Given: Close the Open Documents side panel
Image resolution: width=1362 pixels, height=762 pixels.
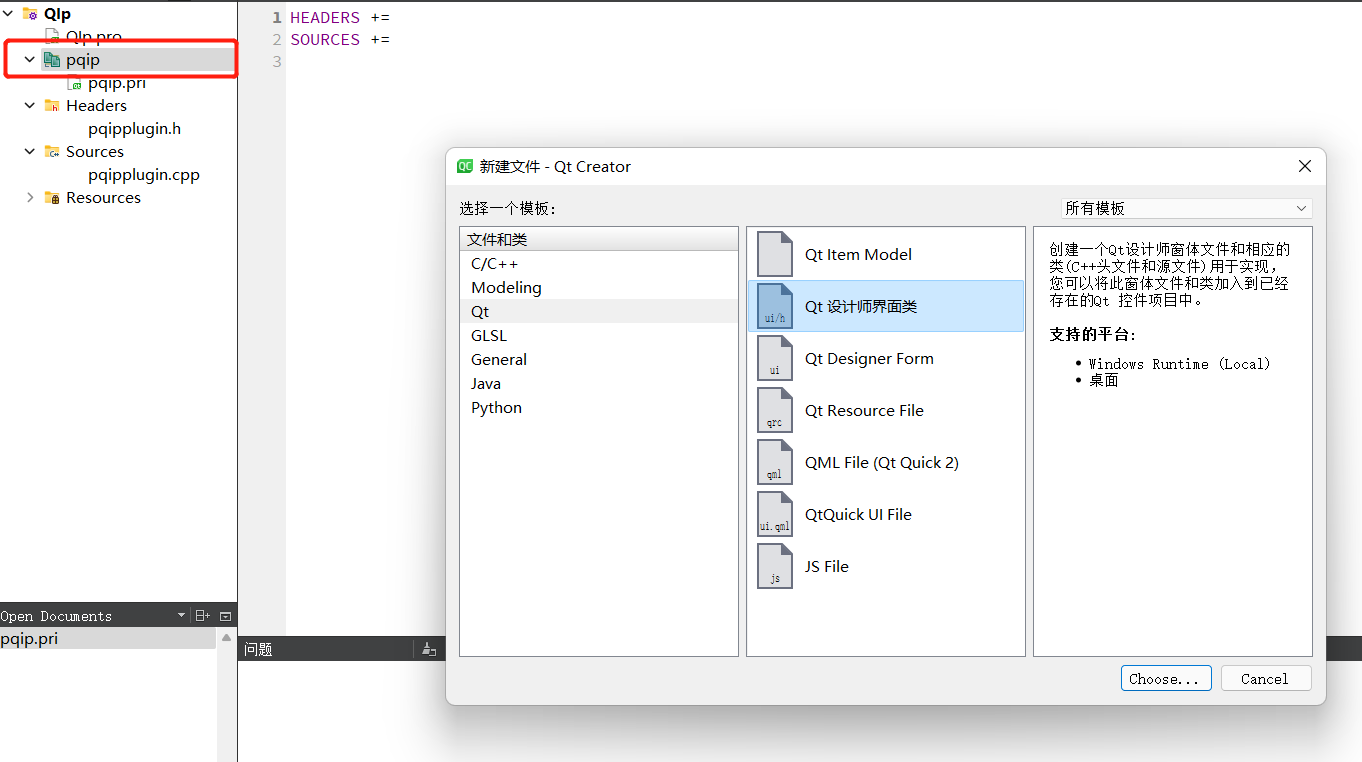Looking at the screenshot, I should point(225,616).
